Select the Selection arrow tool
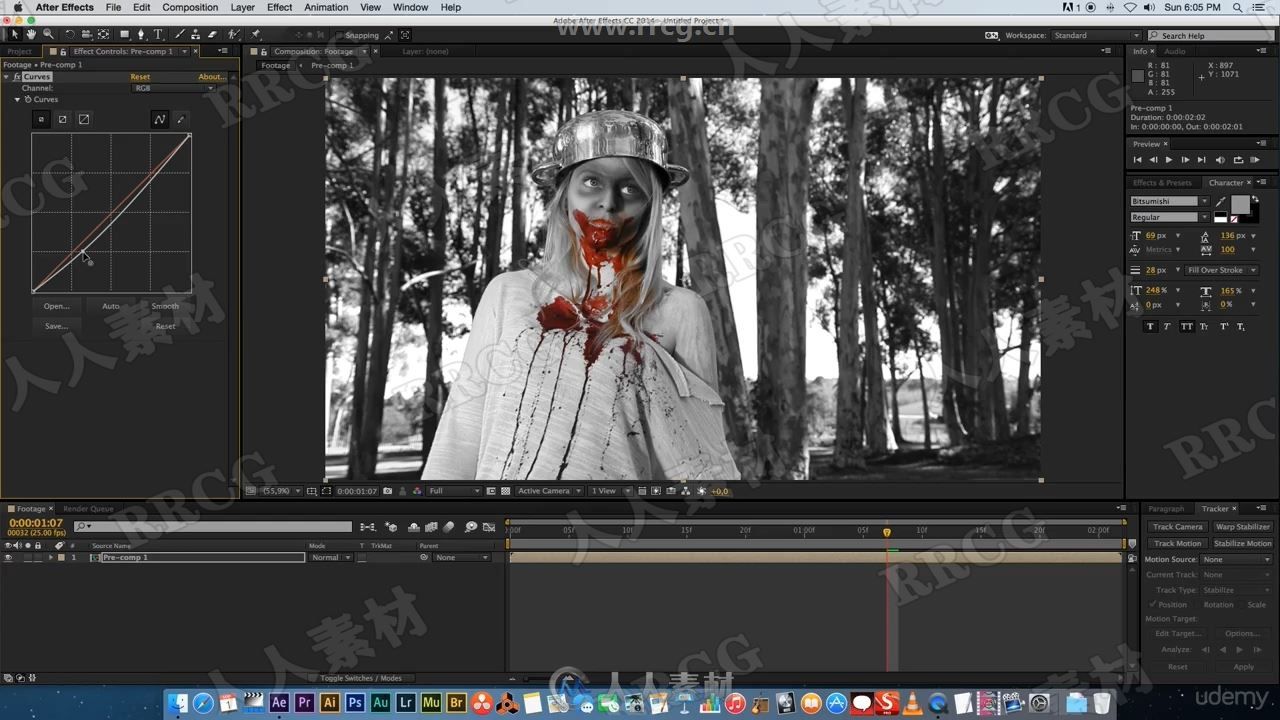1280x720 pixels. pyautogui.click(x=15, y=34)
